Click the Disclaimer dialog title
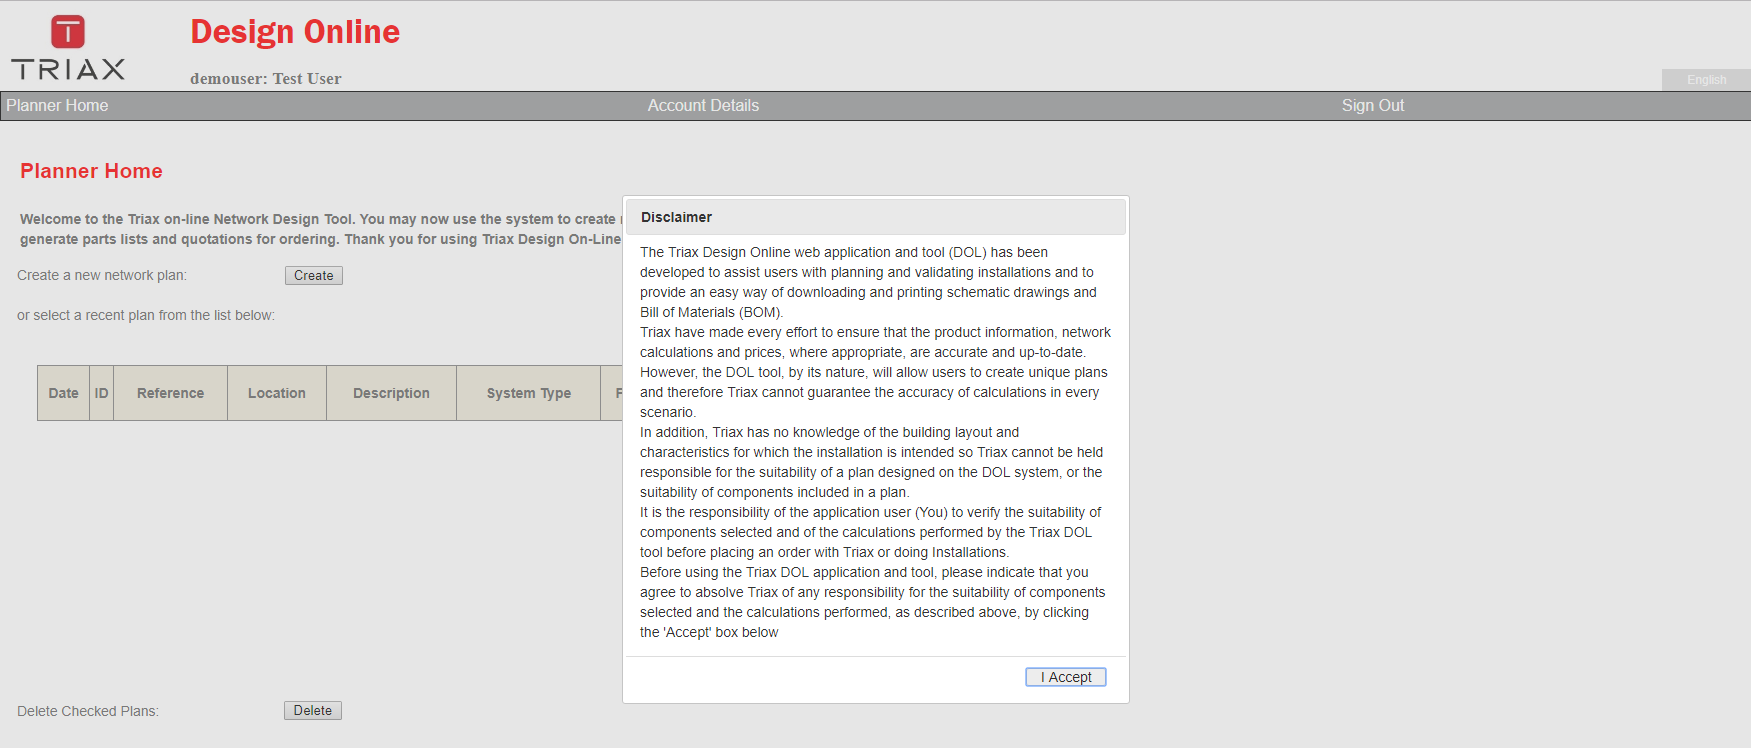This screenshot has width=1751, height=748. click(677, 217)
